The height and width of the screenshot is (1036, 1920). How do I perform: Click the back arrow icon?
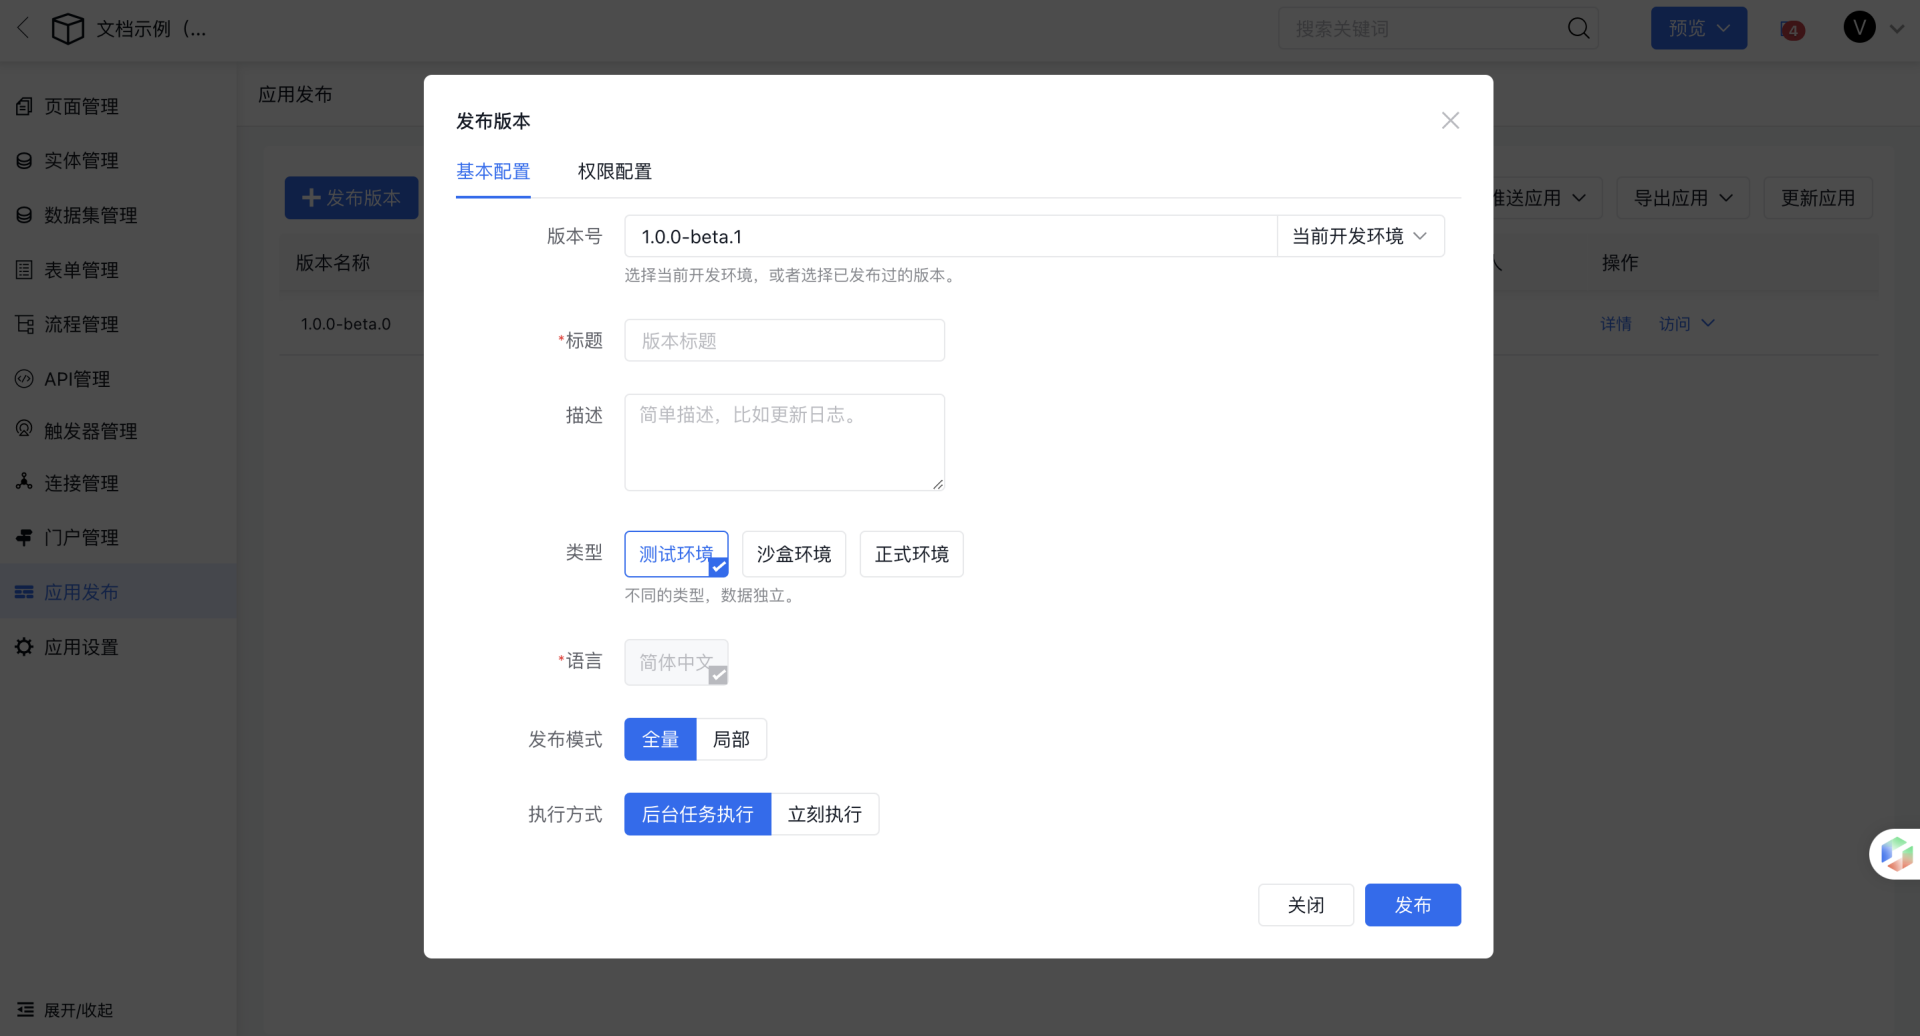(24, 28)
